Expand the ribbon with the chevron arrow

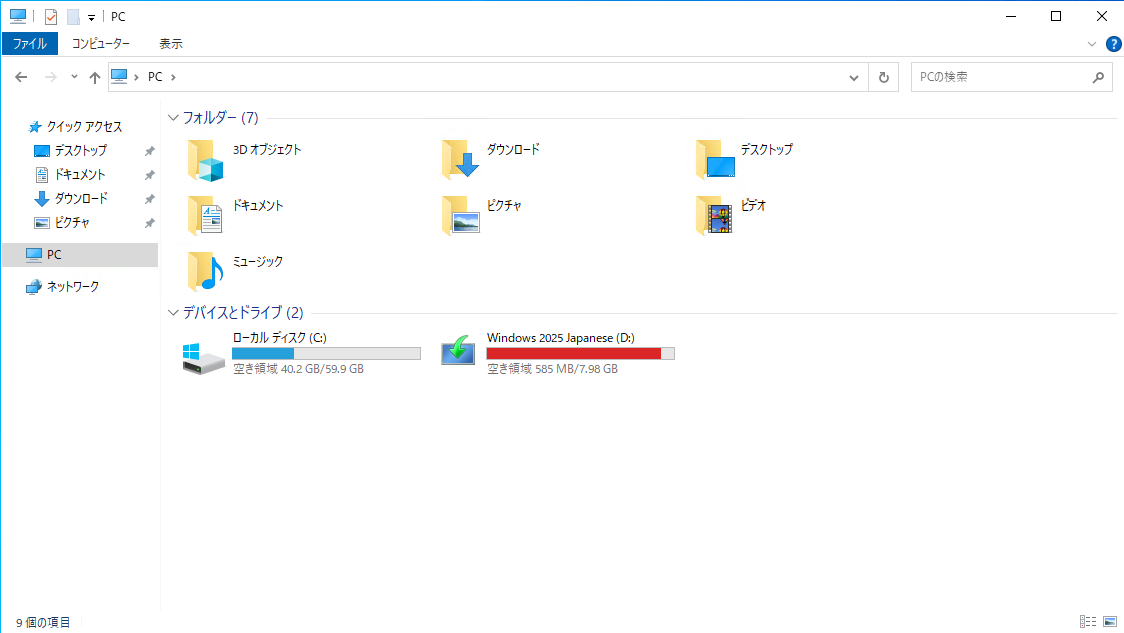1092,44
